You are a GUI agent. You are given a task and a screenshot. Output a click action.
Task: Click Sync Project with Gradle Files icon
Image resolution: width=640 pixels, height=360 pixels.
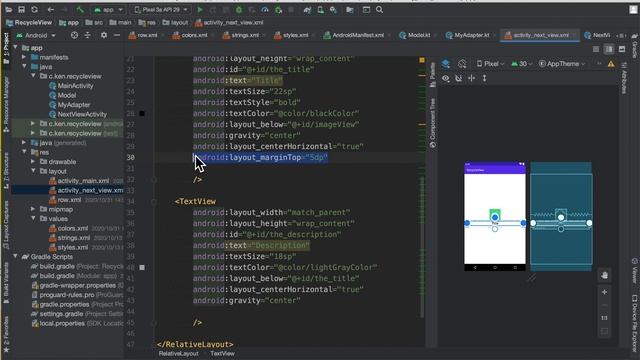click(x=307, y=9)
